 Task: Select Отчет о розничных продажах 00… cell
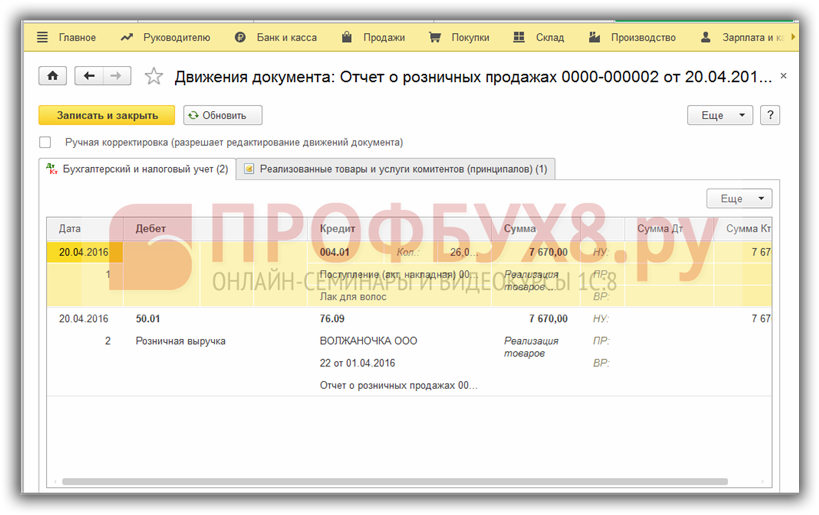click(399, 385)
